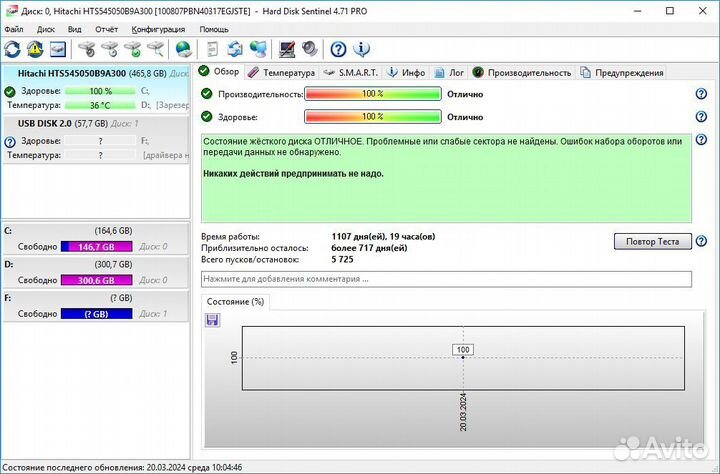Click green check icon of Hitachi Здоровье
The width and height of the screenshot is (720, 474).
pos(10,91)
